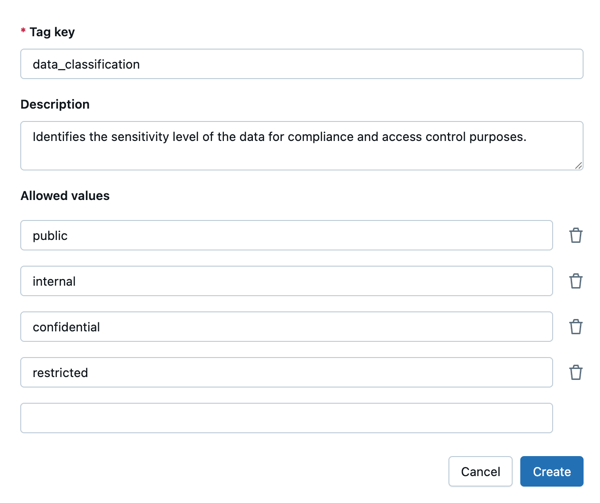The height and width of the screenshot is (503, 600).
Task: Click the Description box resize handle
Action: tap(578, 165)
